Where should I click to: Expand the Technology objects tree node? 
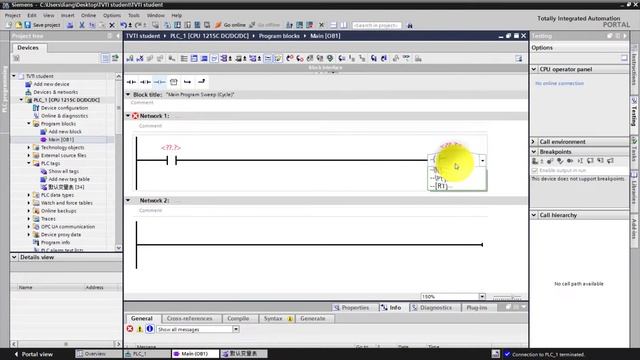(x=29, y=147)
